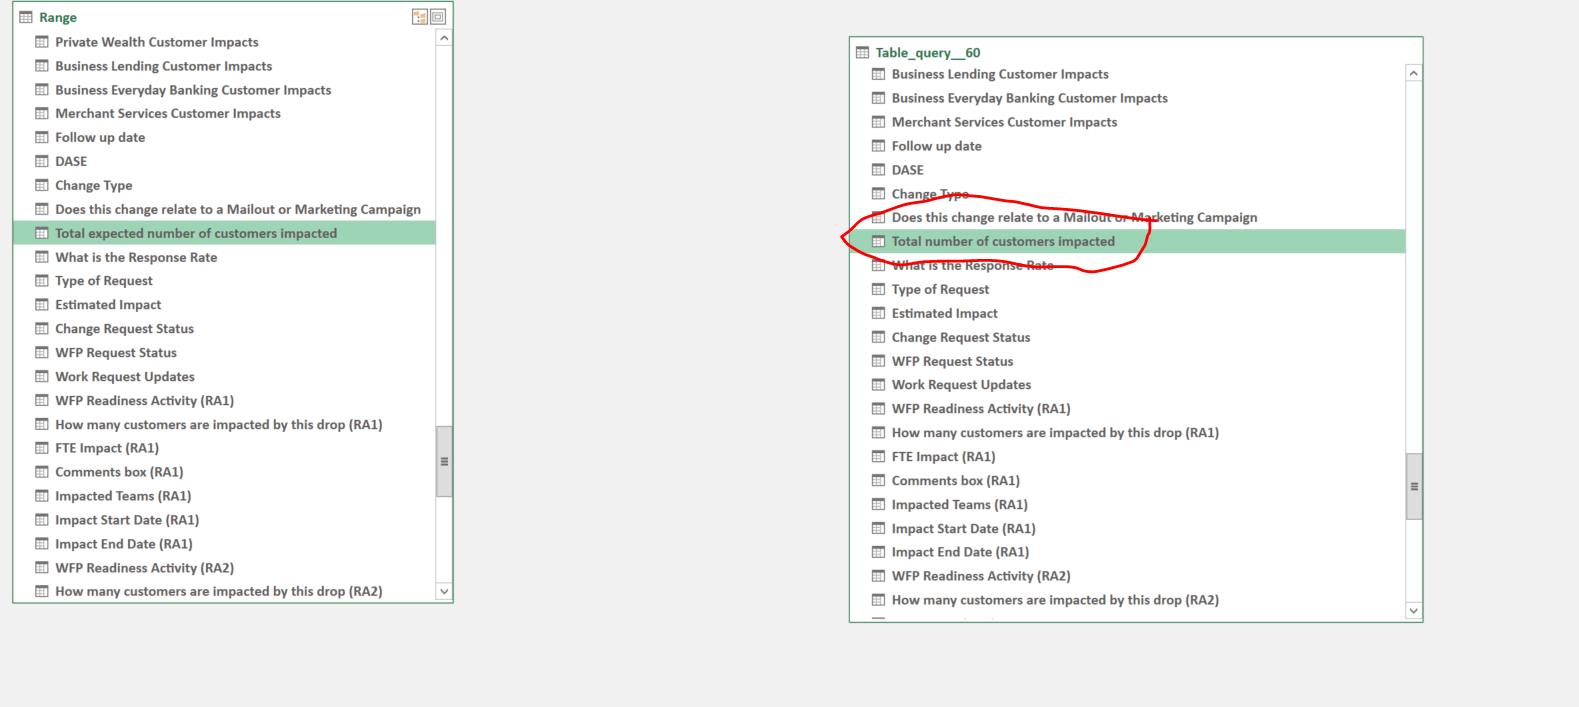Maximize the Range table using its header icon

[438, 17]
